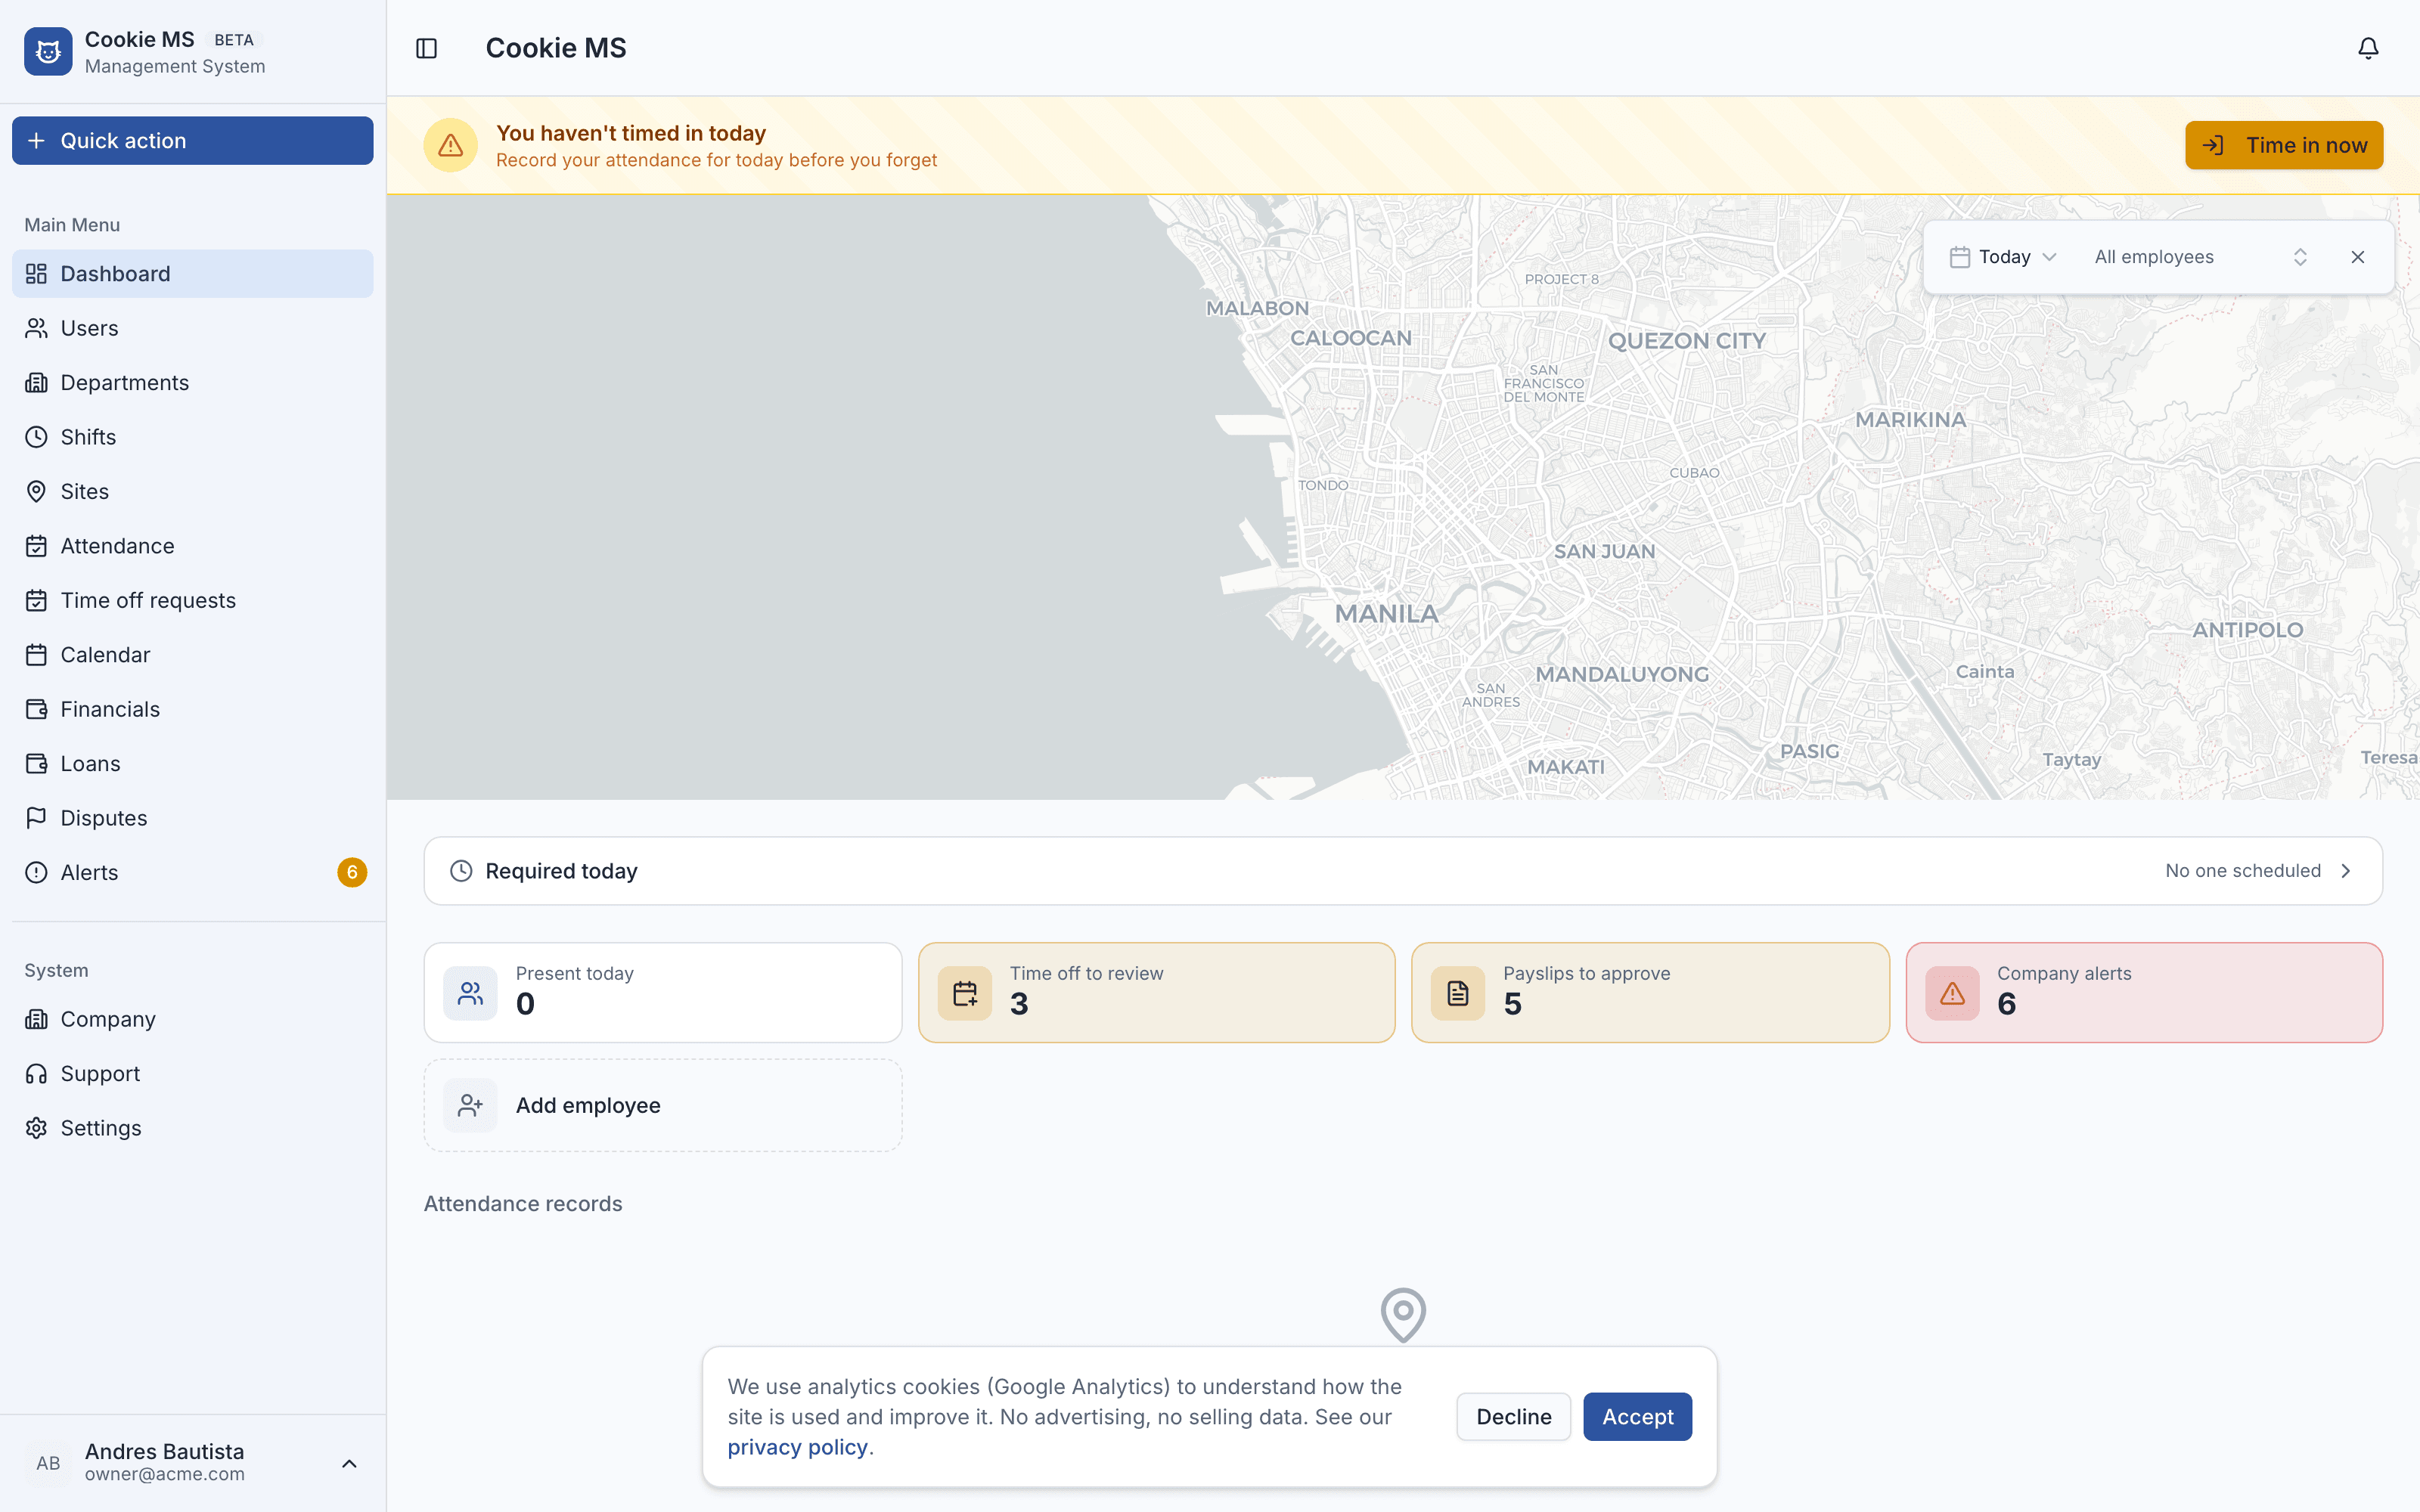This screenshot has width=2420, height=1512.
Task: Navigate to Shifts
Action: (x=193, y=437)
